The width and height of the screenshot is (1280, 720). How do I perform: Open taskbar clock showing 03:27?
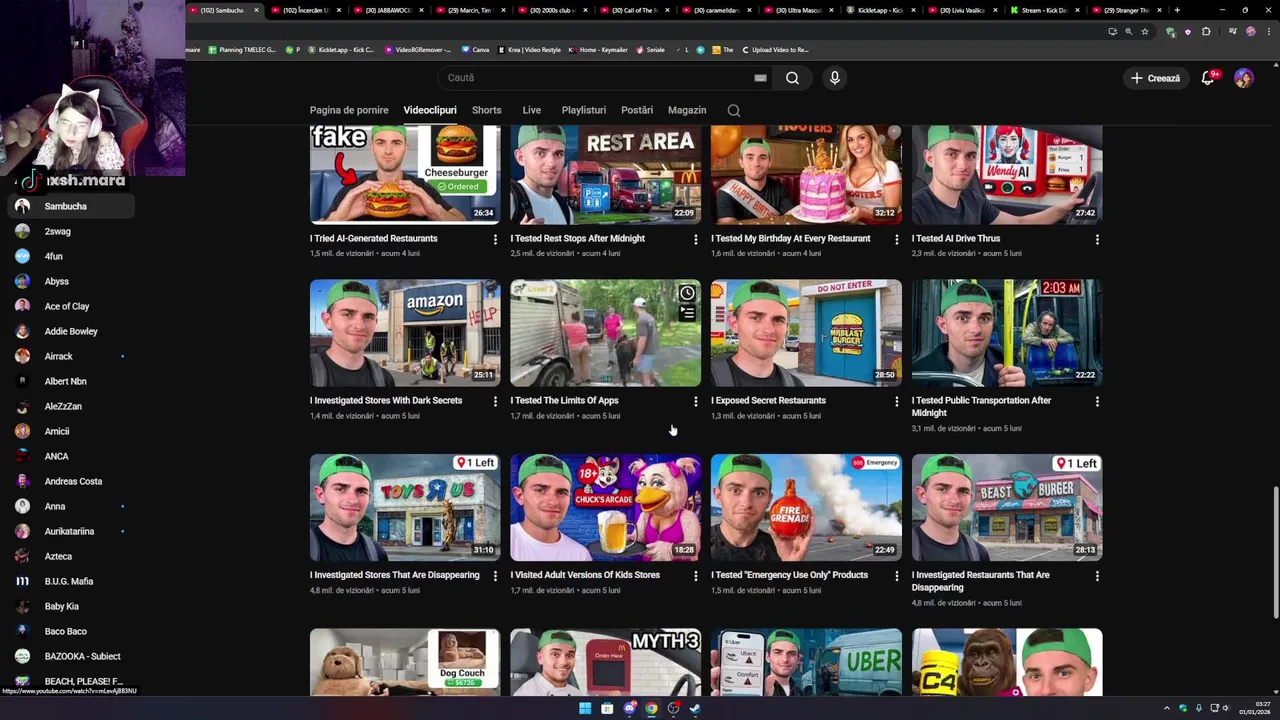1254,709
